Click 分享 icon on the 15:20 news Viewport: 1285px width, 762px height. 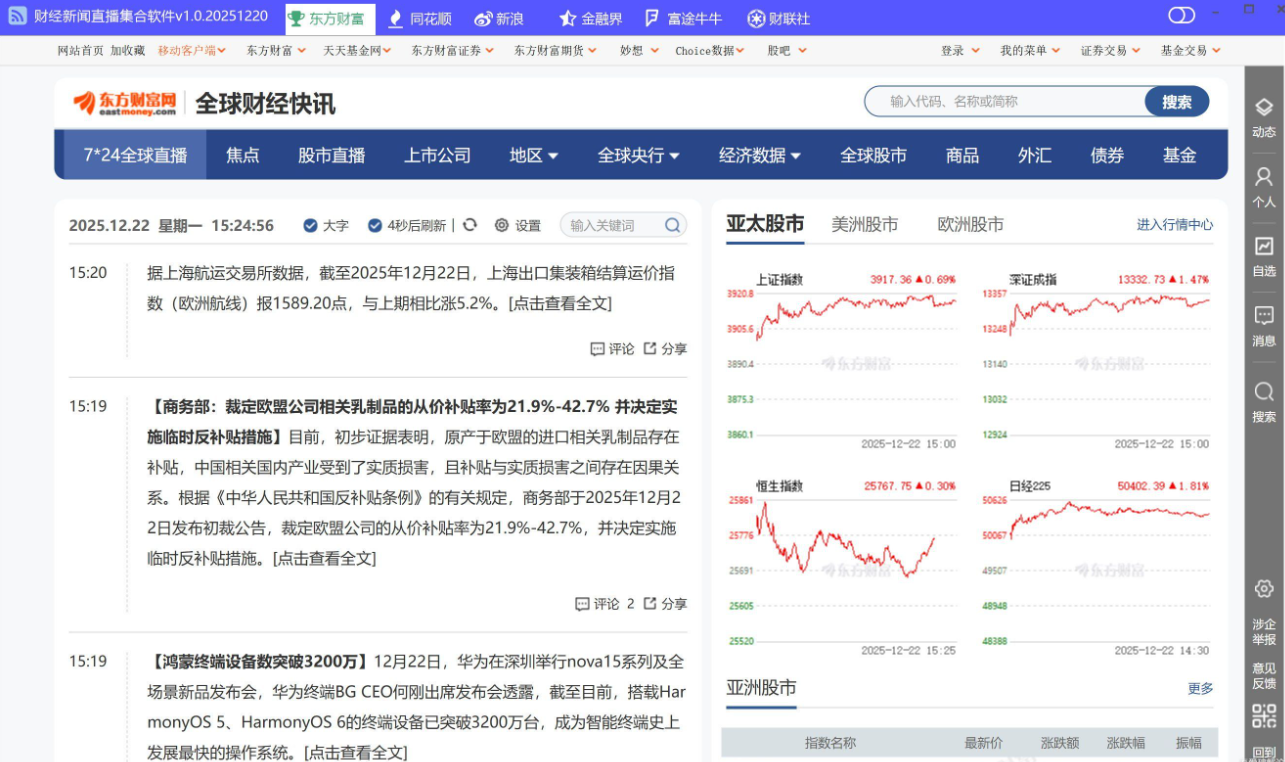point(650,348)
